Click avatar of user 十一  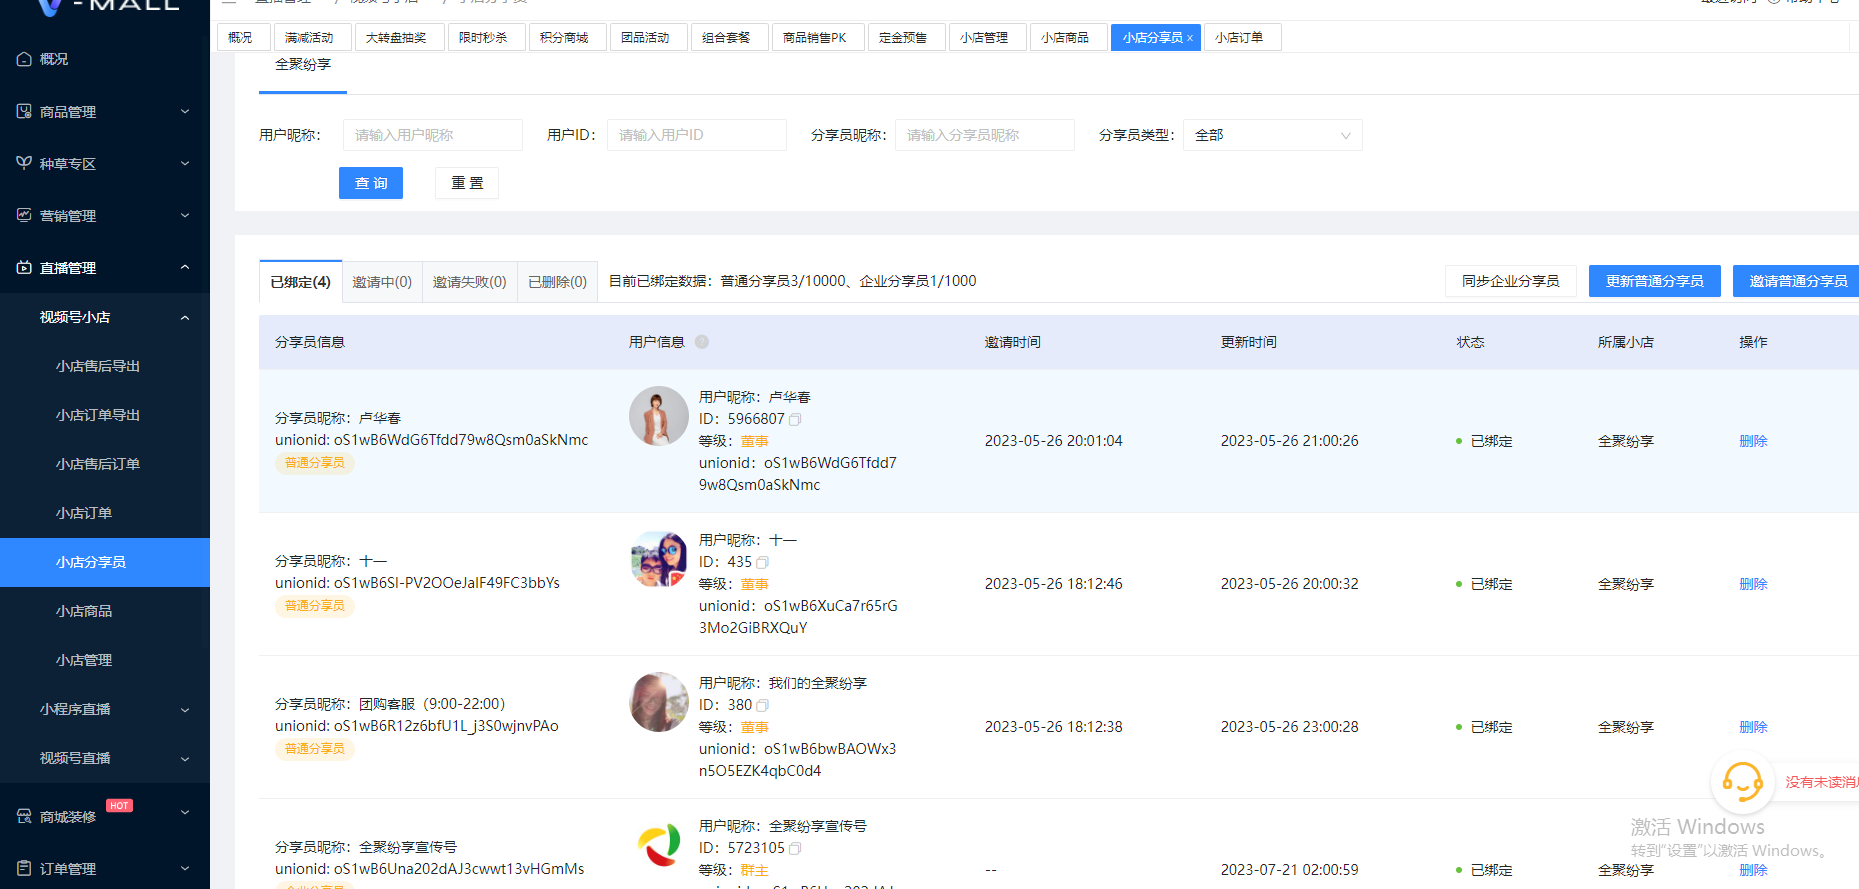pos(659,559)
